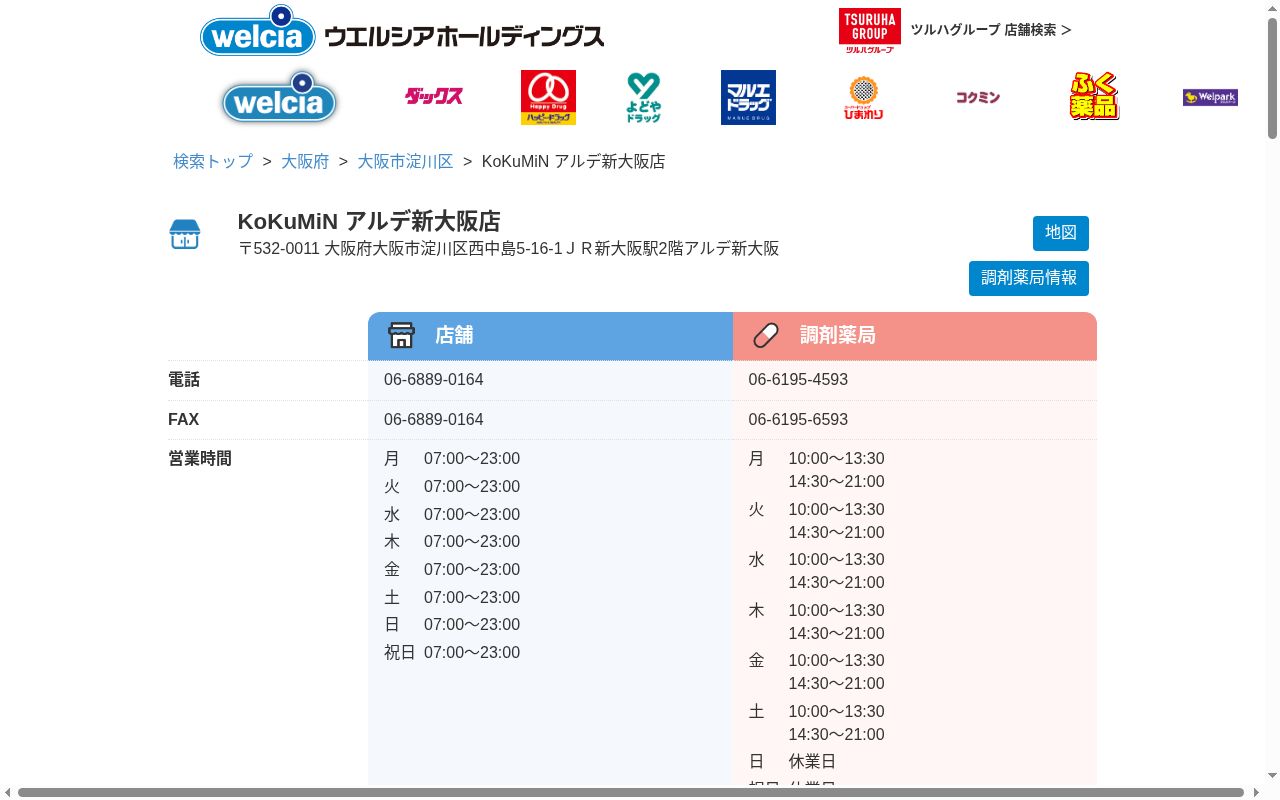This screenshot has height=800, width=1280.
Task: Select the Welpark brand logo
Action: 1210,97
